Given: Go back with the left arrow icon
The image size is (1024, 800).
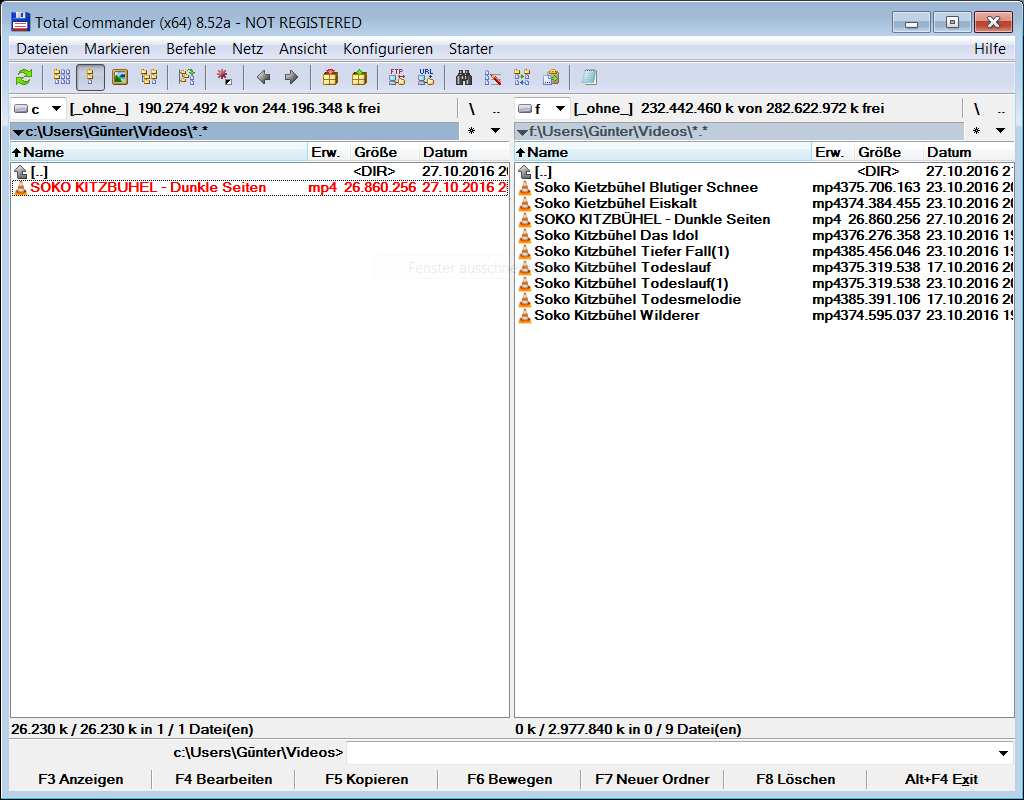Looking at the screenshot, I should point(263,77).
